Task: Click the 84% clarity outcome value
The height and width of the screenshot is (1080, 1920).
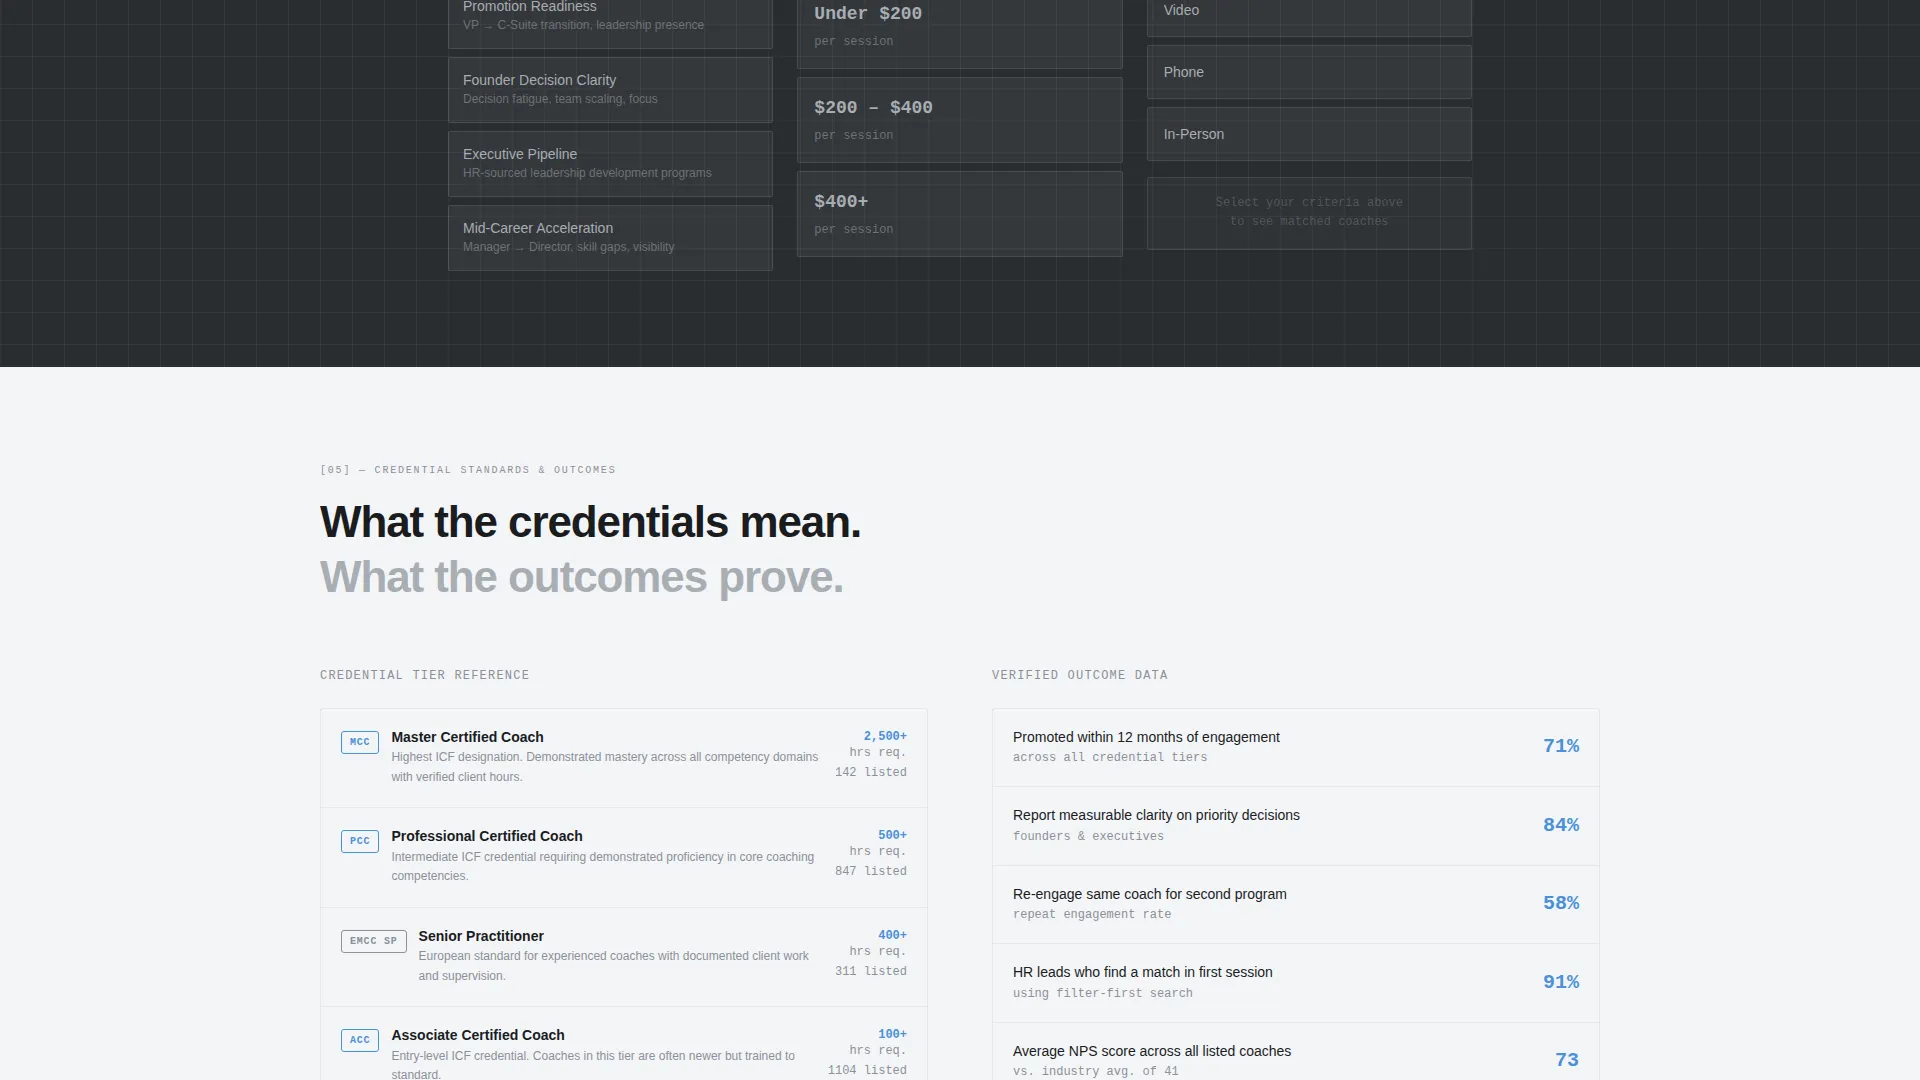Action: [x=1561, y=825]
